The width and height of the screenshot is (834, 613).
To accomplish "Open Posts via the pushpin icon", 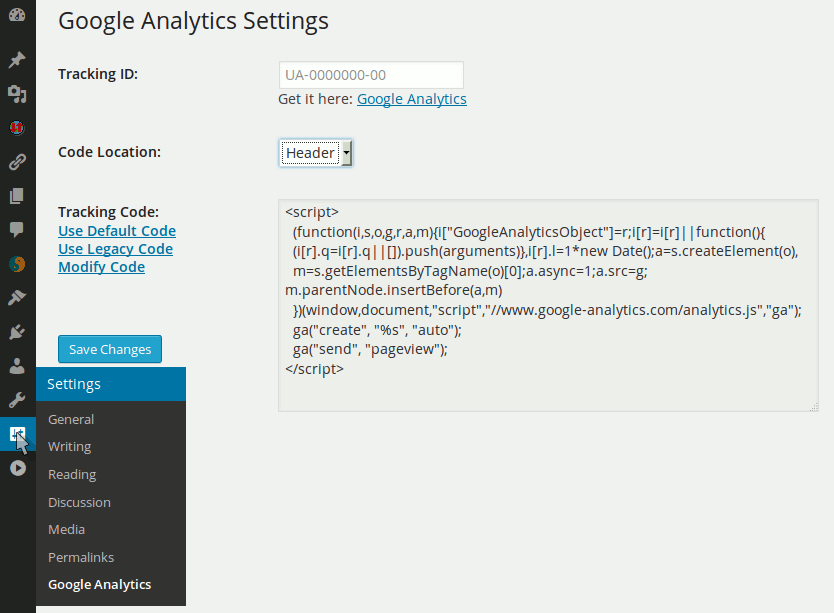I will [17, 60].
